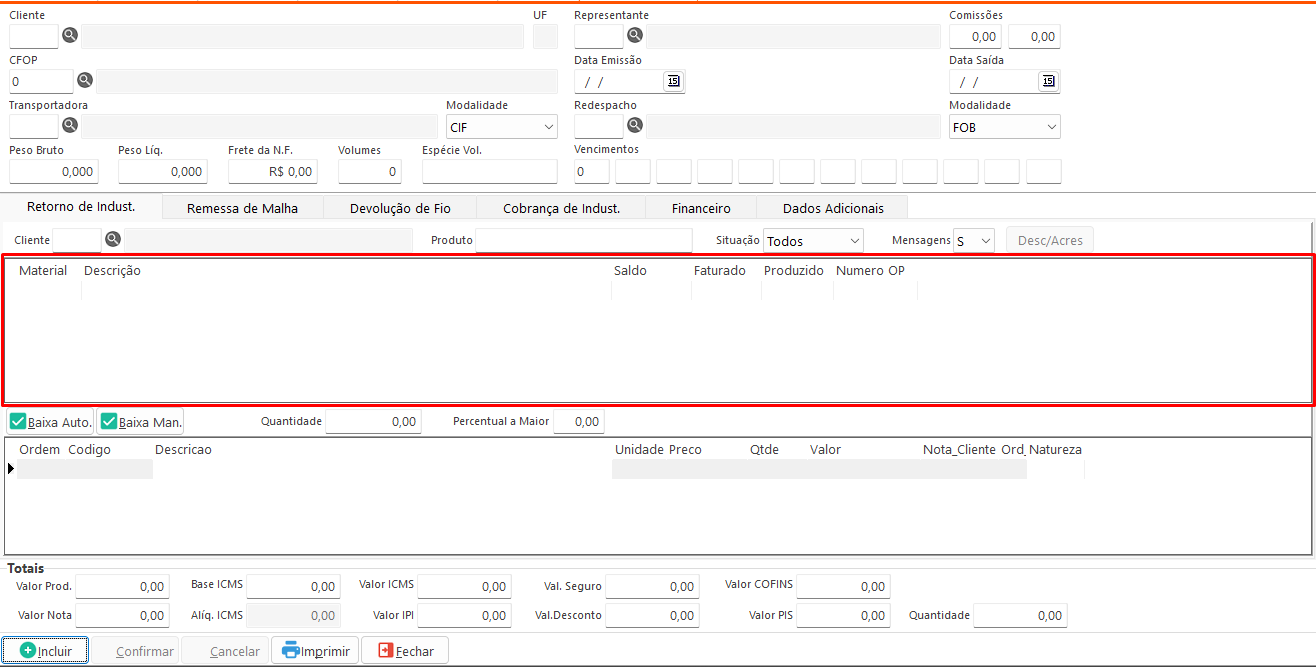Open the Data Emissão calendar picker

[x=673, y=81]
